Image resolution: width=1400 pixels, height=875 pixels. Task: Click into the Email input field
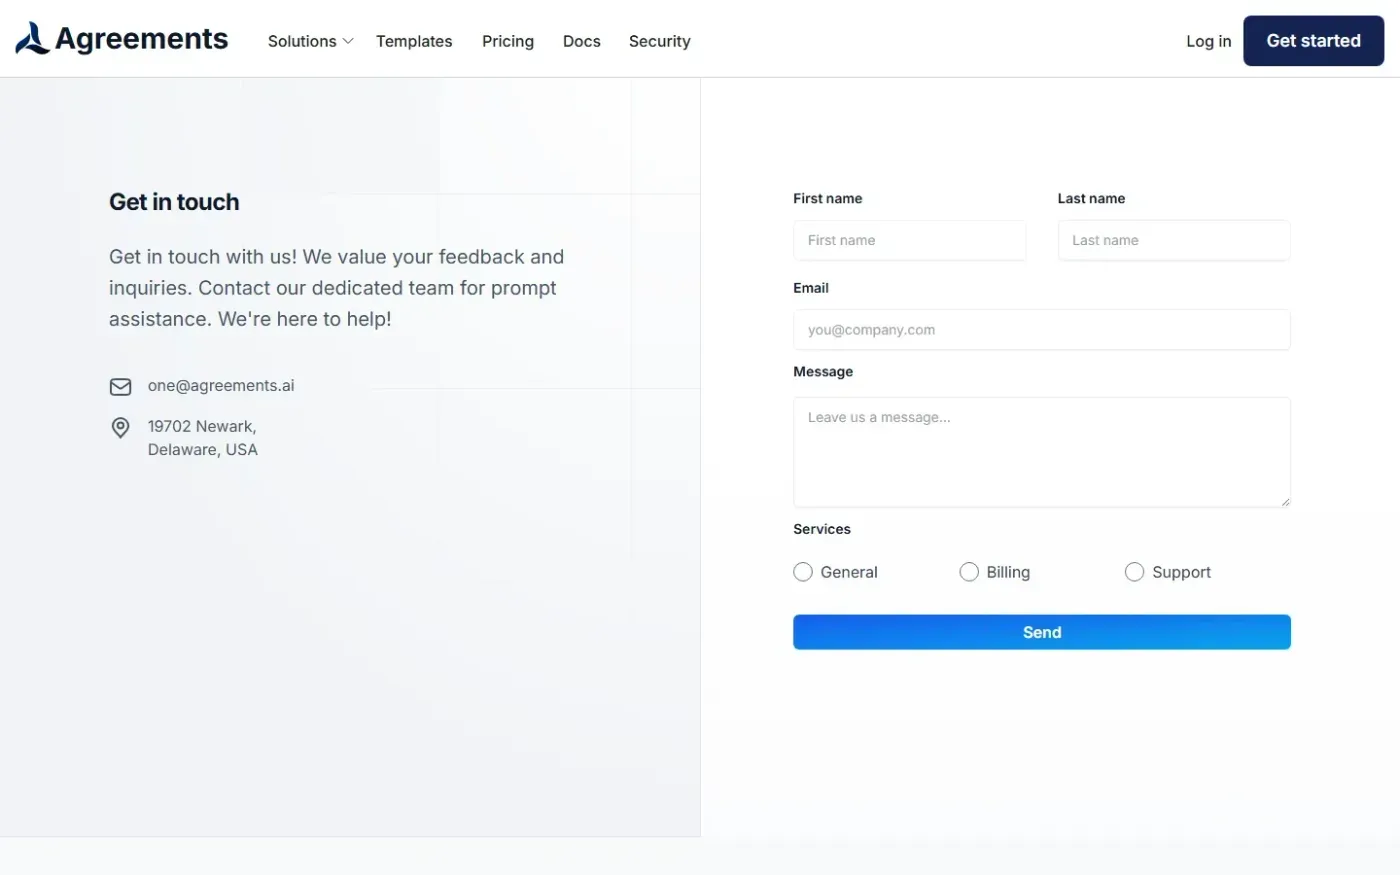coord(1042,330)
